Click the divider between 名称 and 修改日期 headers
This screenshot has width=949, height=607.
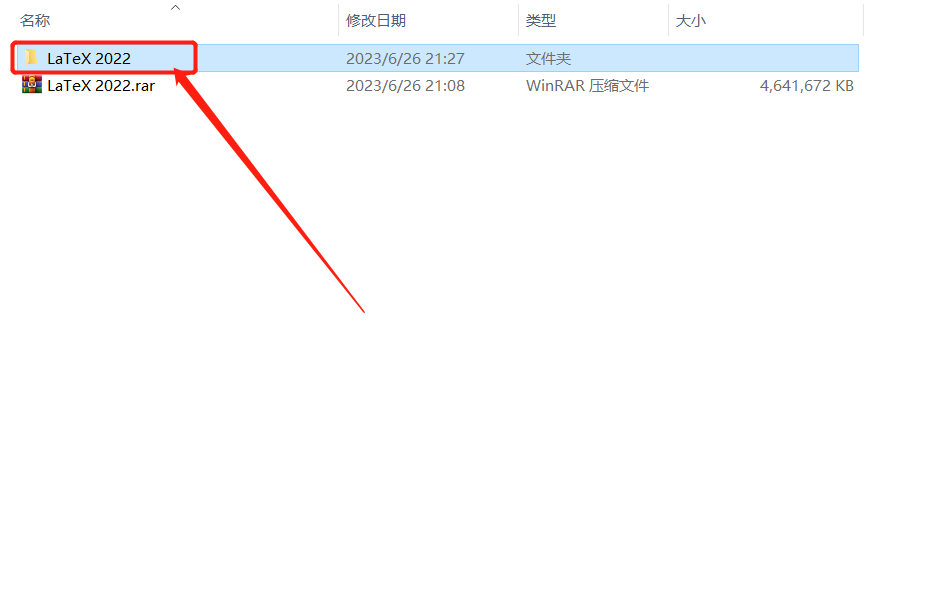[338, 19]
